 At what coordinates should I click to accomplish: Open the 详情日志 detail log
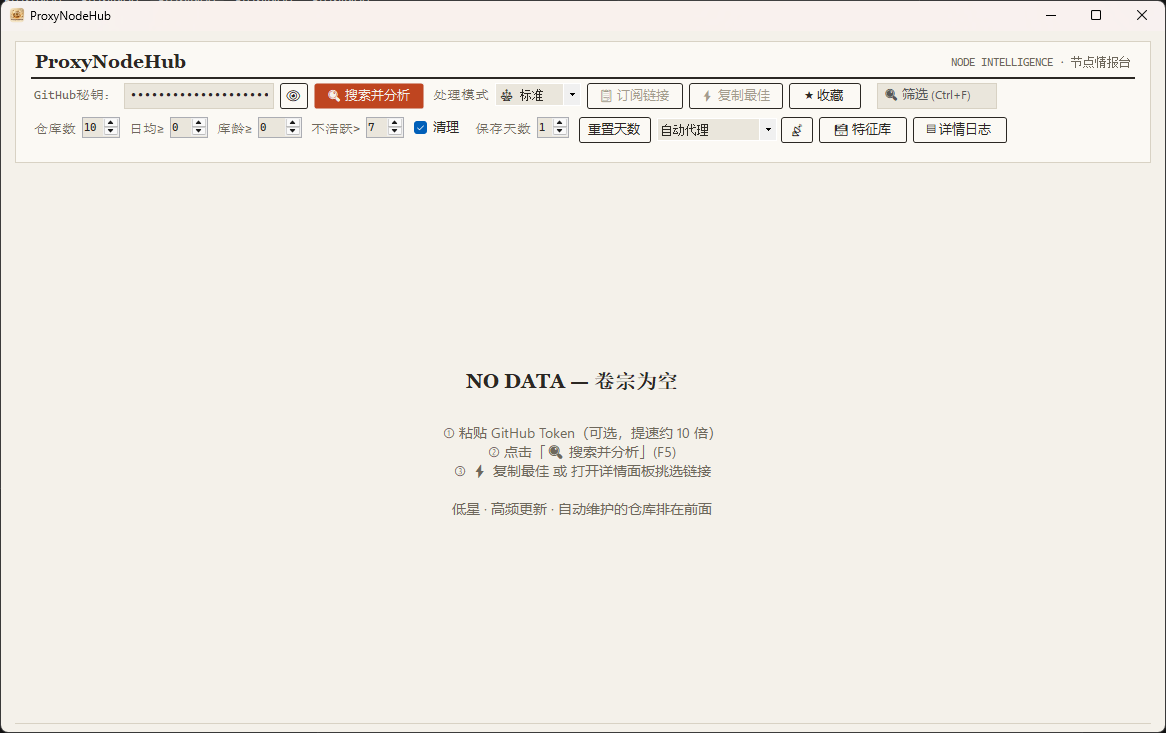pos(959,130)
